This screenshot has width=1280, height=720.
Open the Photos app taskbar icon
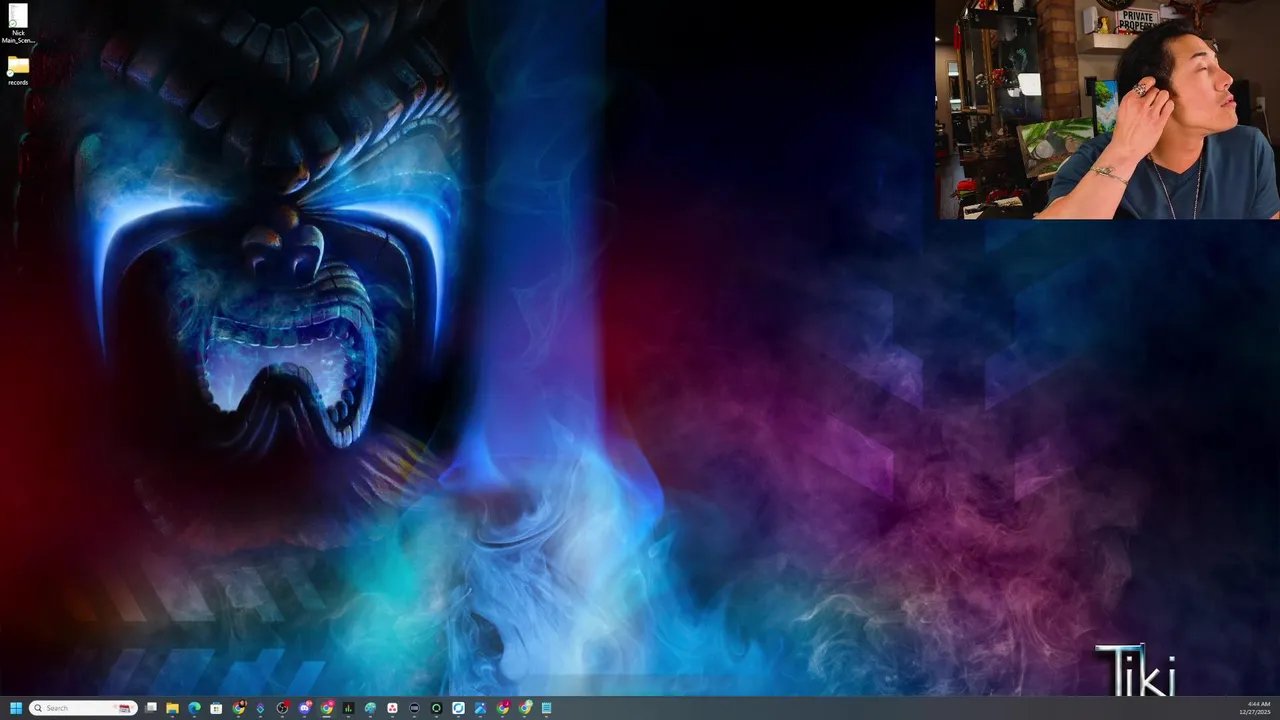pos(480,708)
